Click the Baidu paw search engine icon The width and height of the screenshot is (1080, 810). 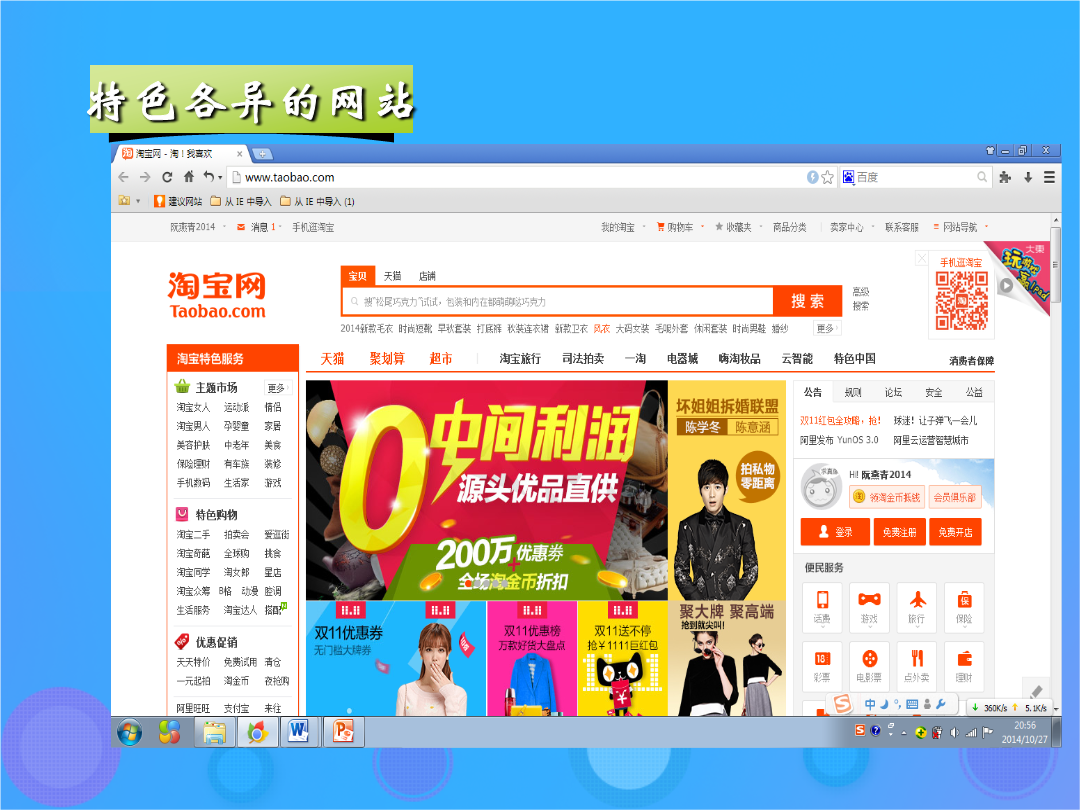point(849,177)
